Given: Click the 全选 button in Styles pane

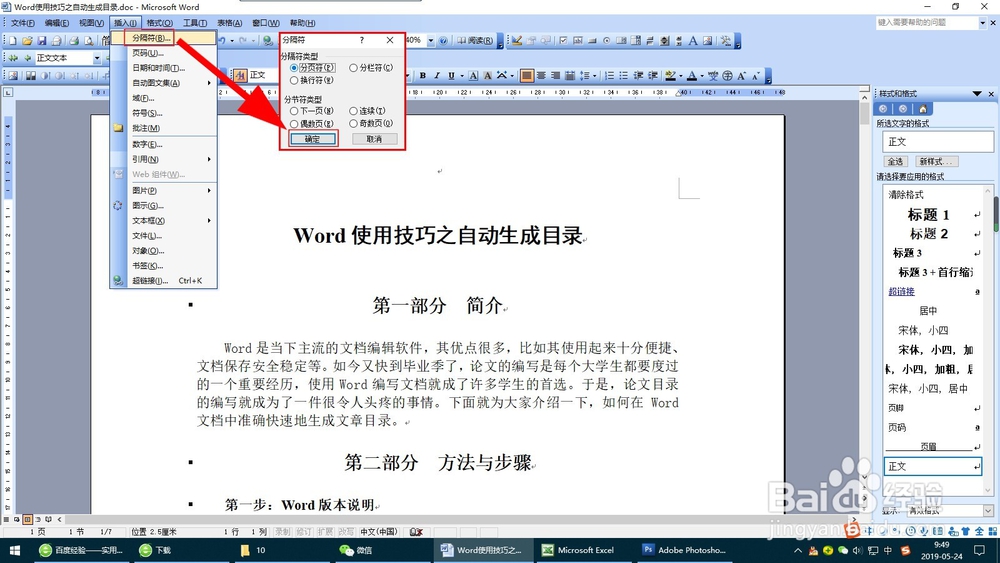Looking at the screenshot, I should click(895, 161).
